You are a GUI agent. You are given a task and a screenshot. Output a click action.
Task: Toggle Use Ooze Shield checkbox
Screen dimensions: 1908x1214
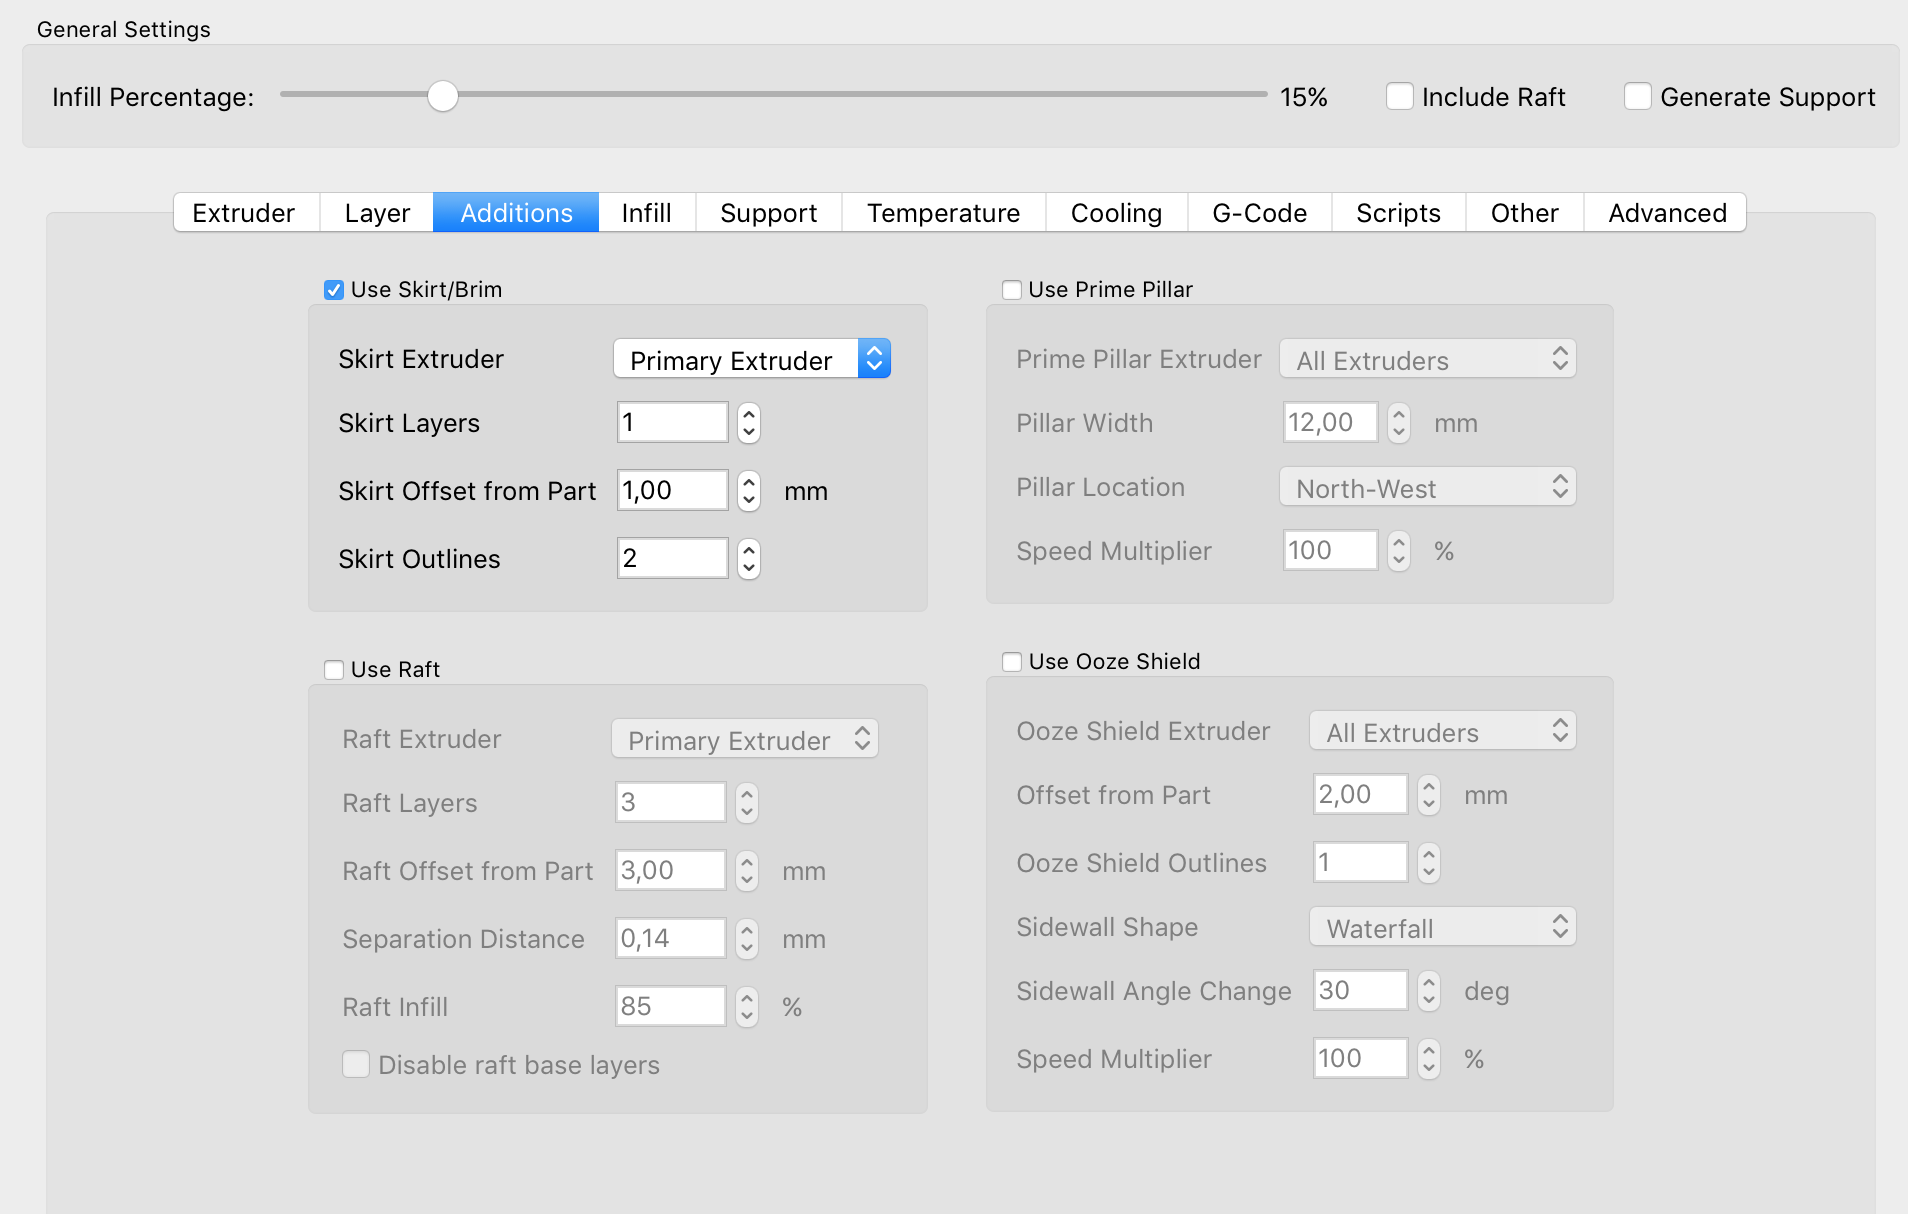coord(1012,662)
